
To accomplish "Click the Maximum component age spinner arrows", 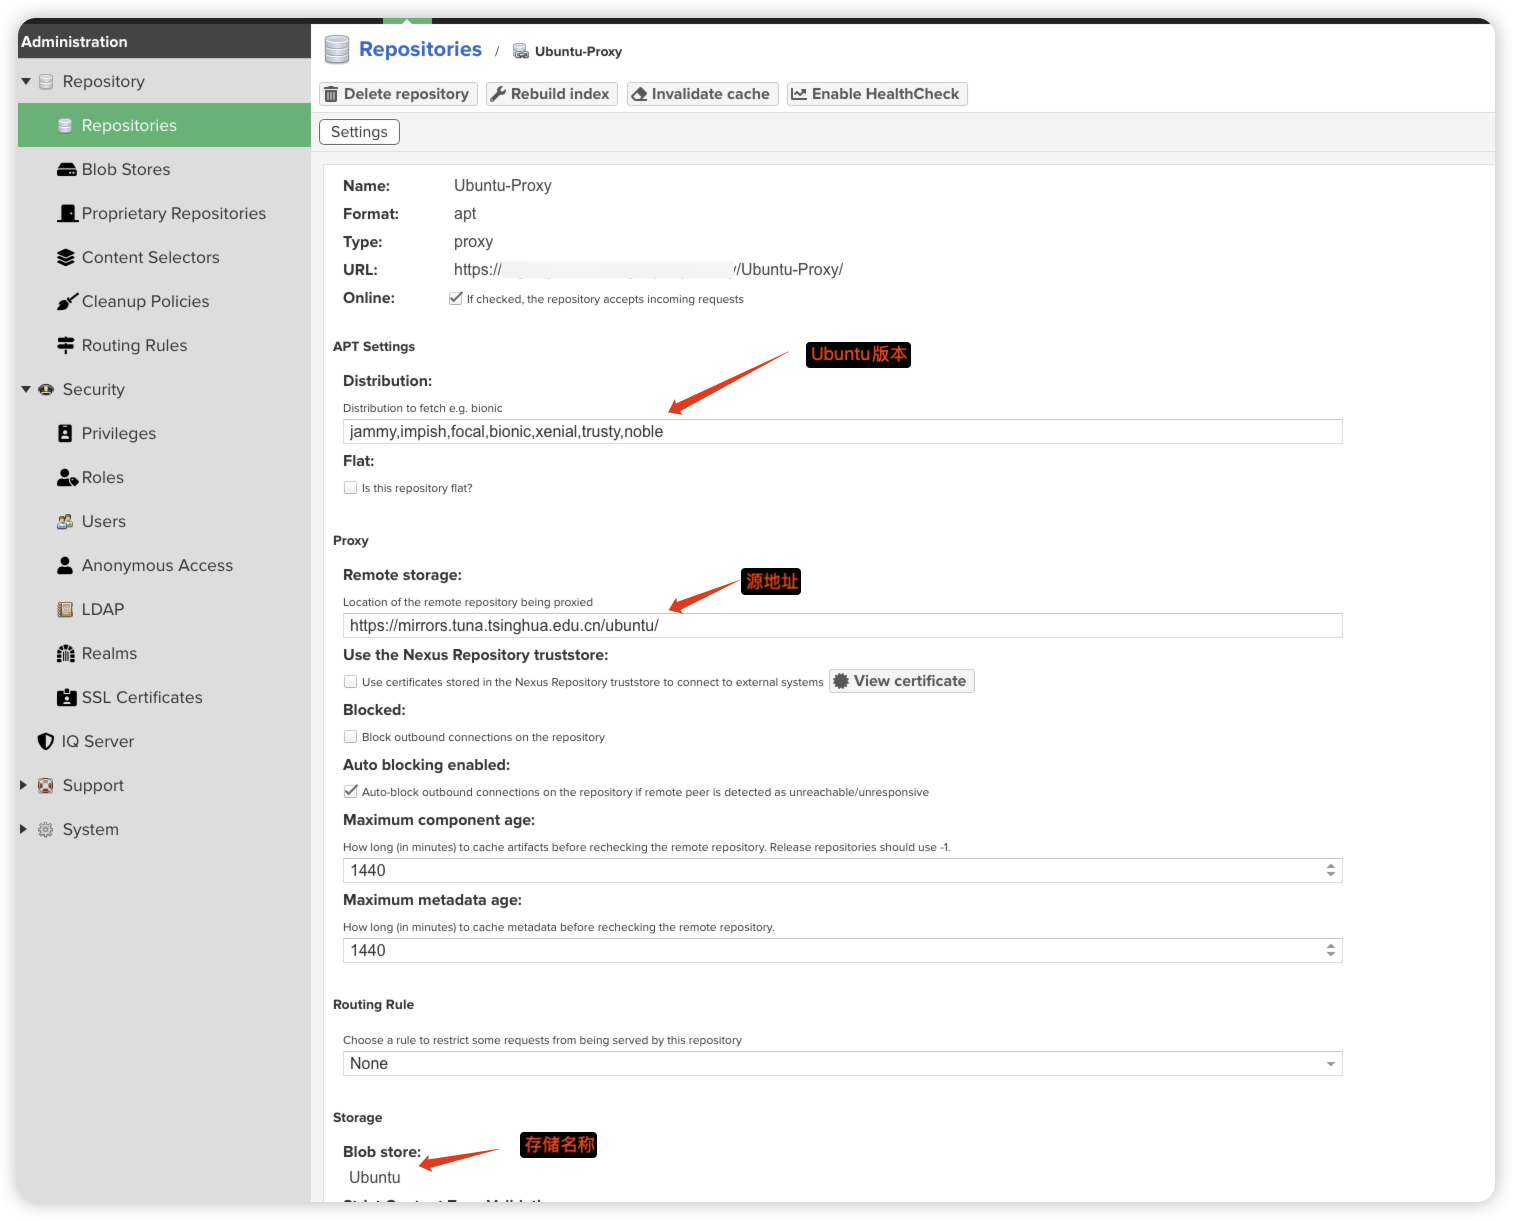I will tap(1331, 871).
